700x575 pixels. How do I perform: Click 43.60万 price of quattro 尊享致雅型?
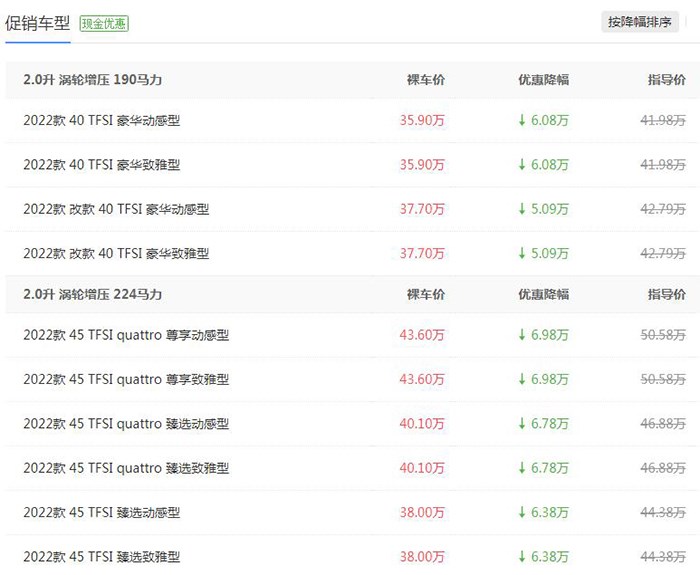pyautogui.click(x=422, y=379)
